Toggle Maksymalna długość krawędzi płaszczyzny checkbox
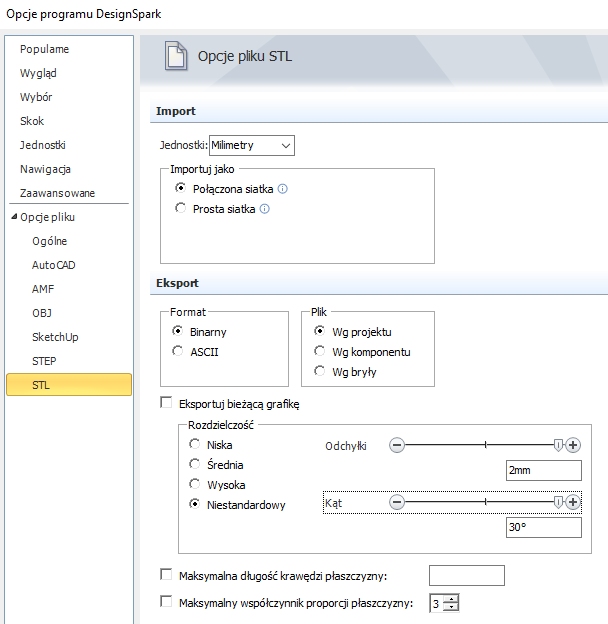Viewport: 608px width, 624px height. (166, 574)
